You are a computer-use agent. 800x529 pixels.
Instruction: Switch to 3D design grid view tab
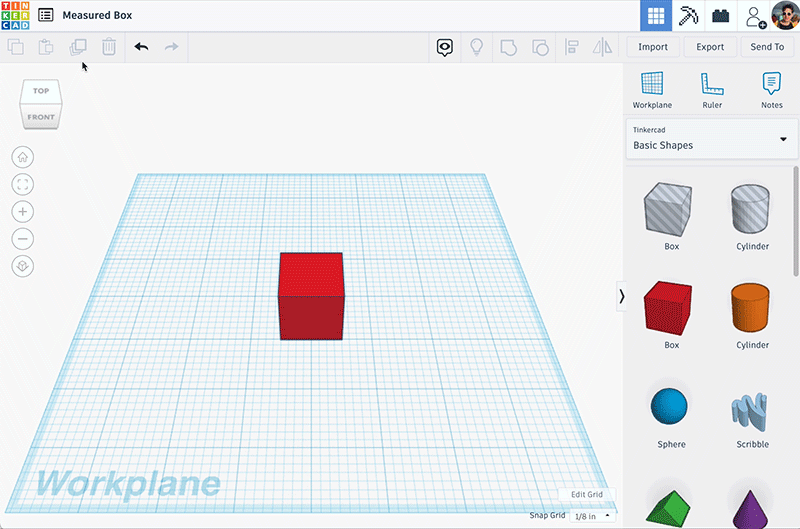point(656,16)
